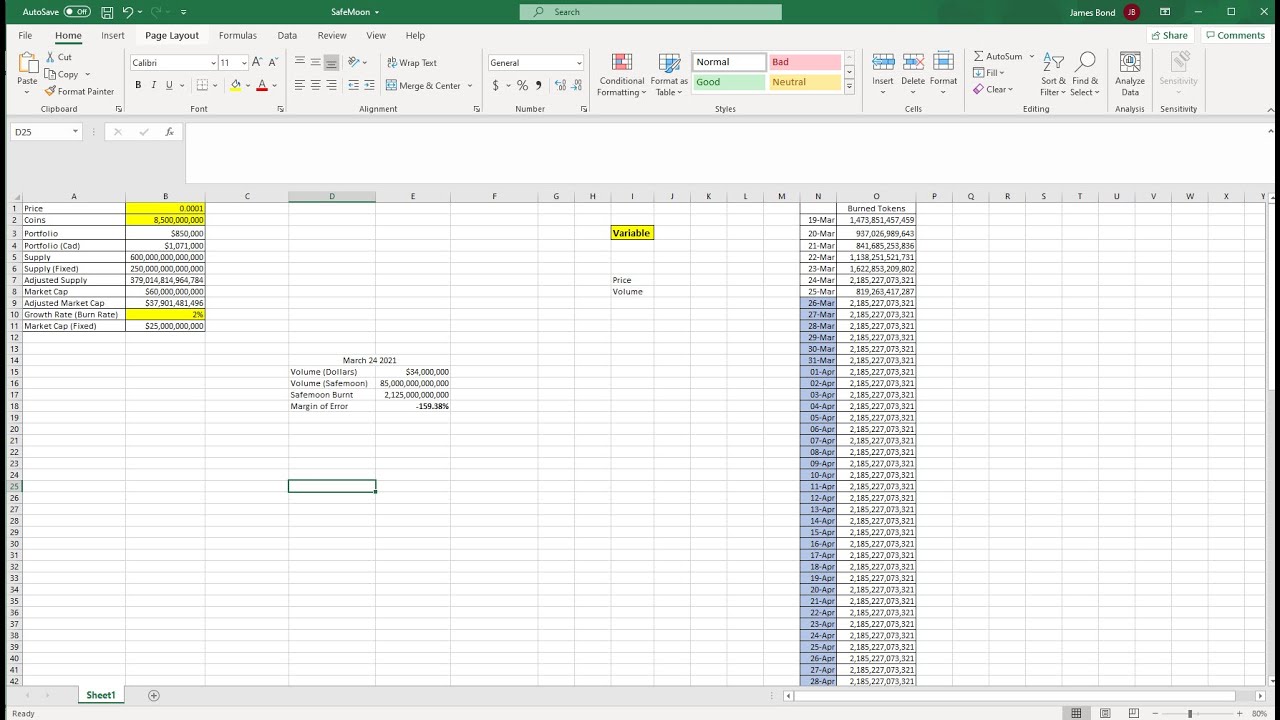Open fill color dropdown arrow
The width and height of the screenshot is (1280, 720).
click(248, 85)
